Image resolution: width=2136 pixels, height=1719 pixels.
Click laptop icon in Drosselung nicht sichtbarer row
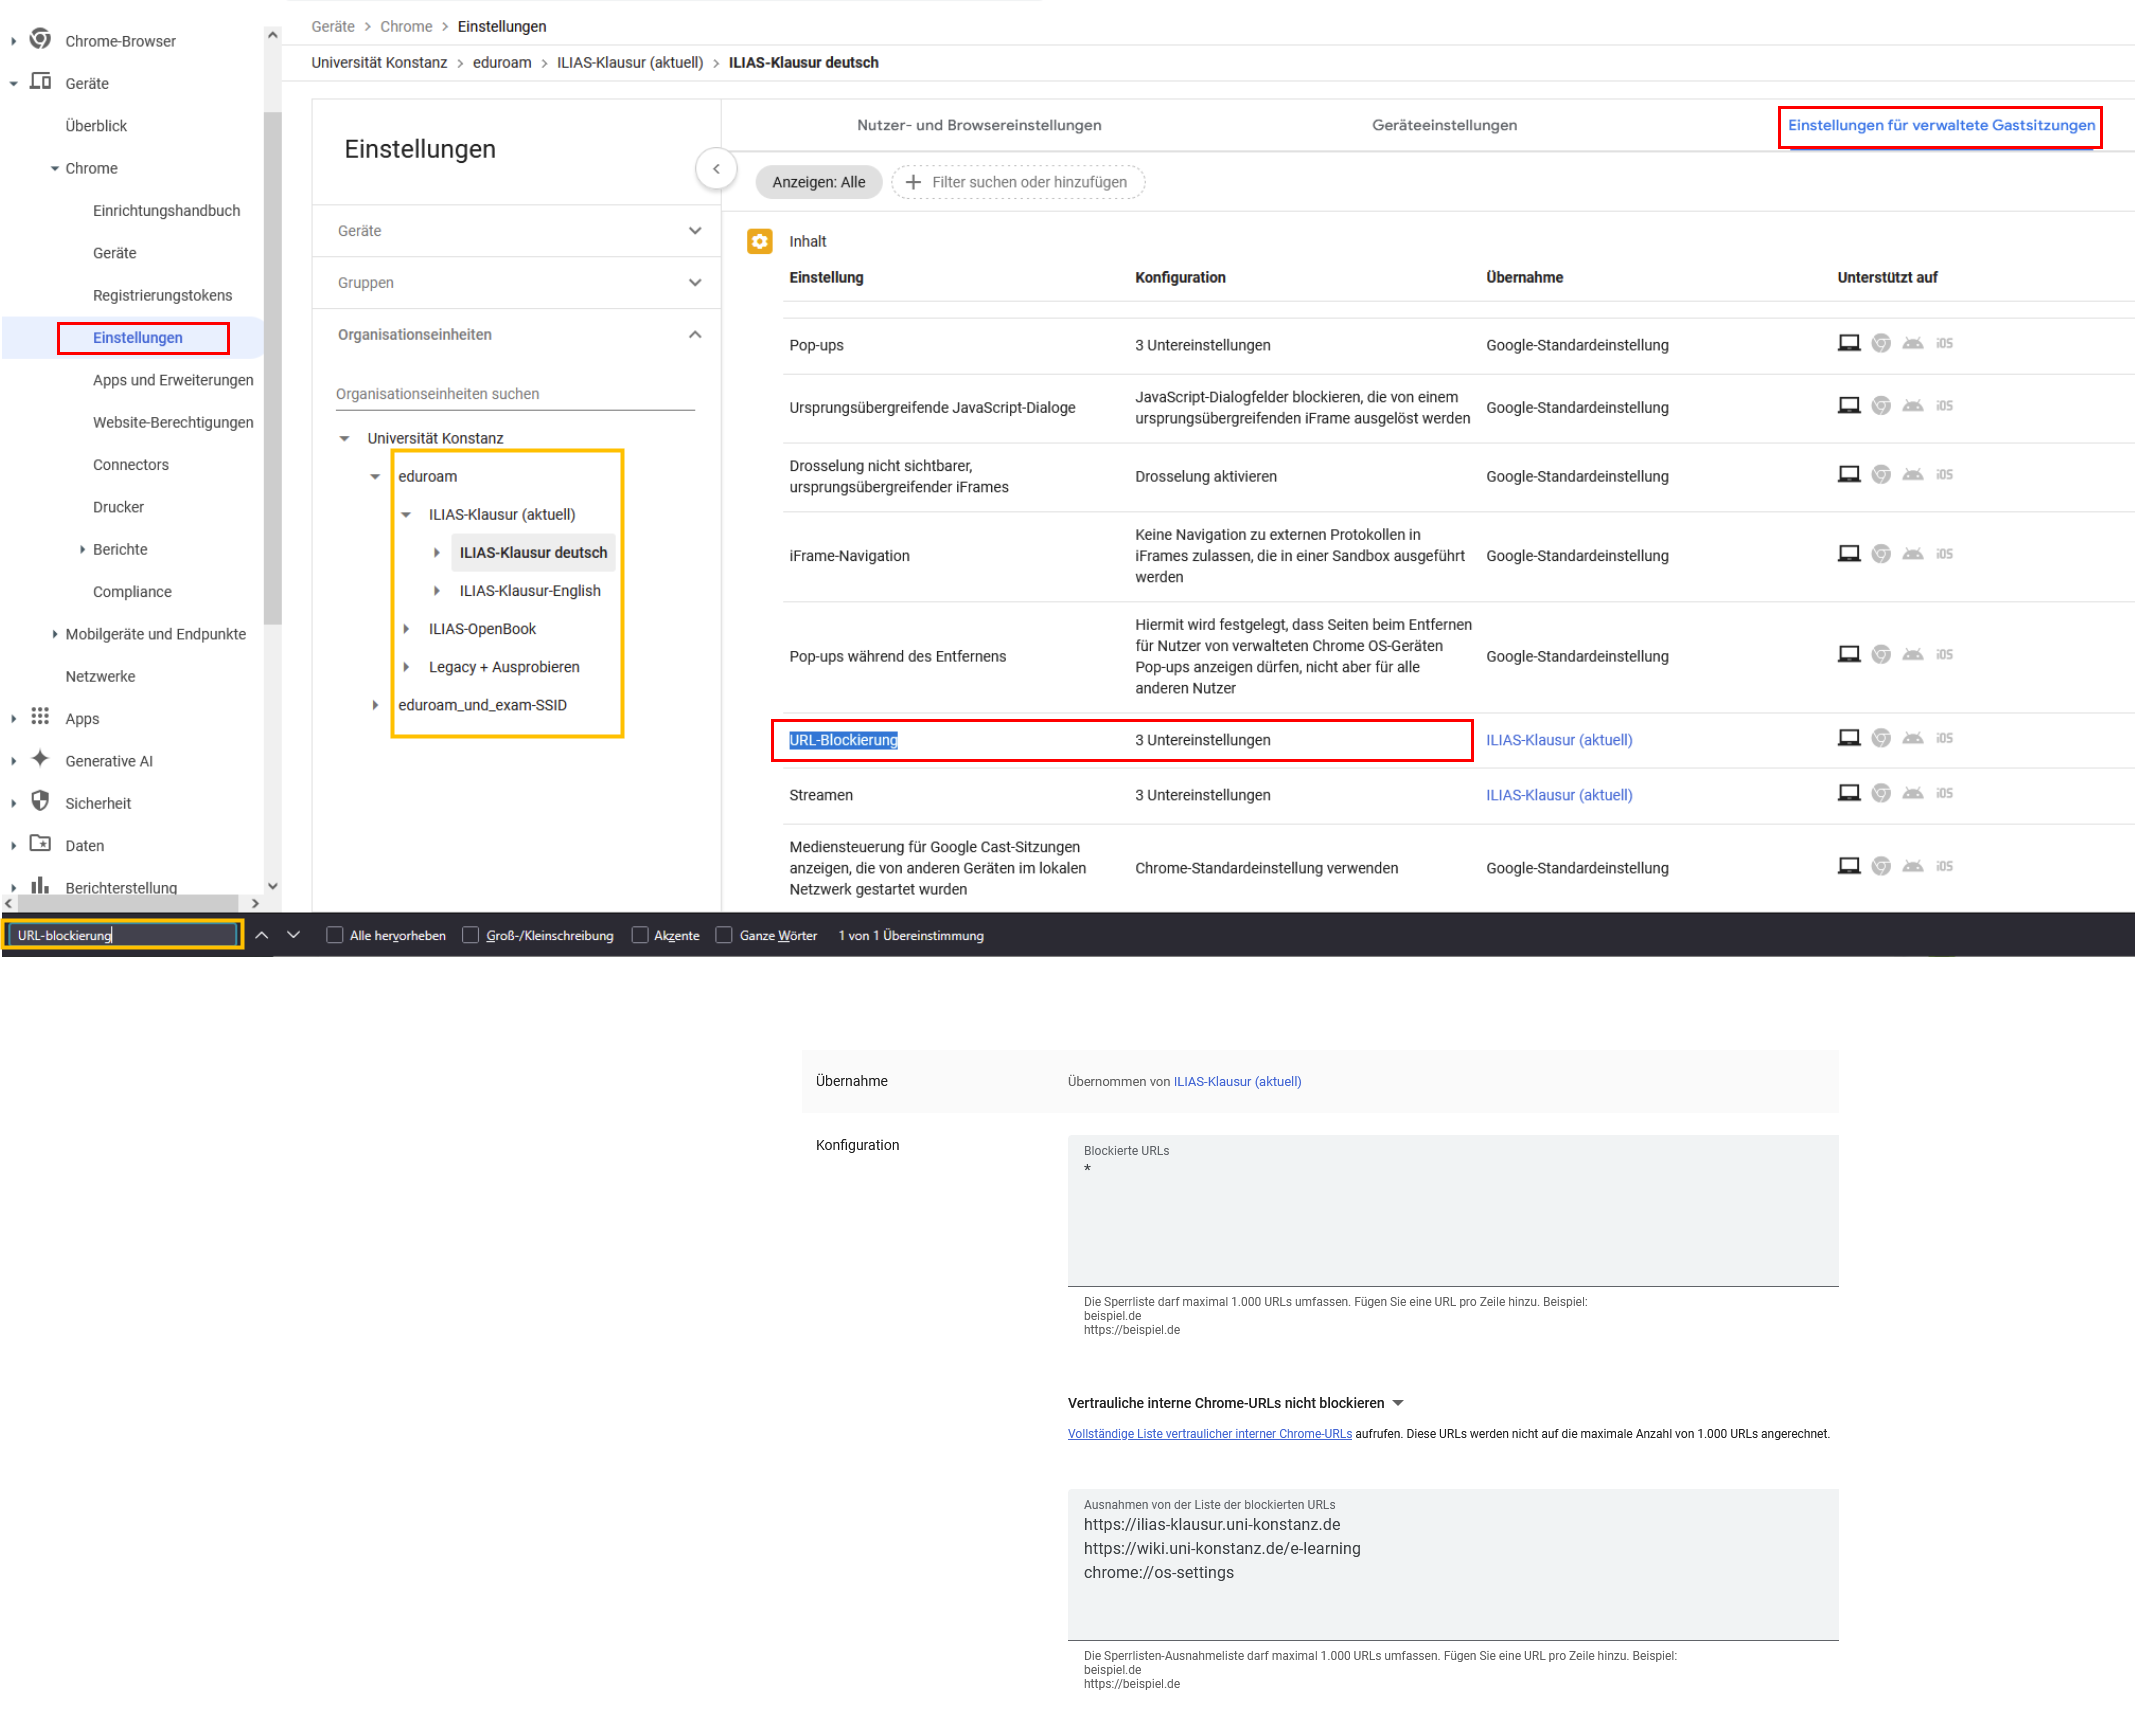[1849, 474]
